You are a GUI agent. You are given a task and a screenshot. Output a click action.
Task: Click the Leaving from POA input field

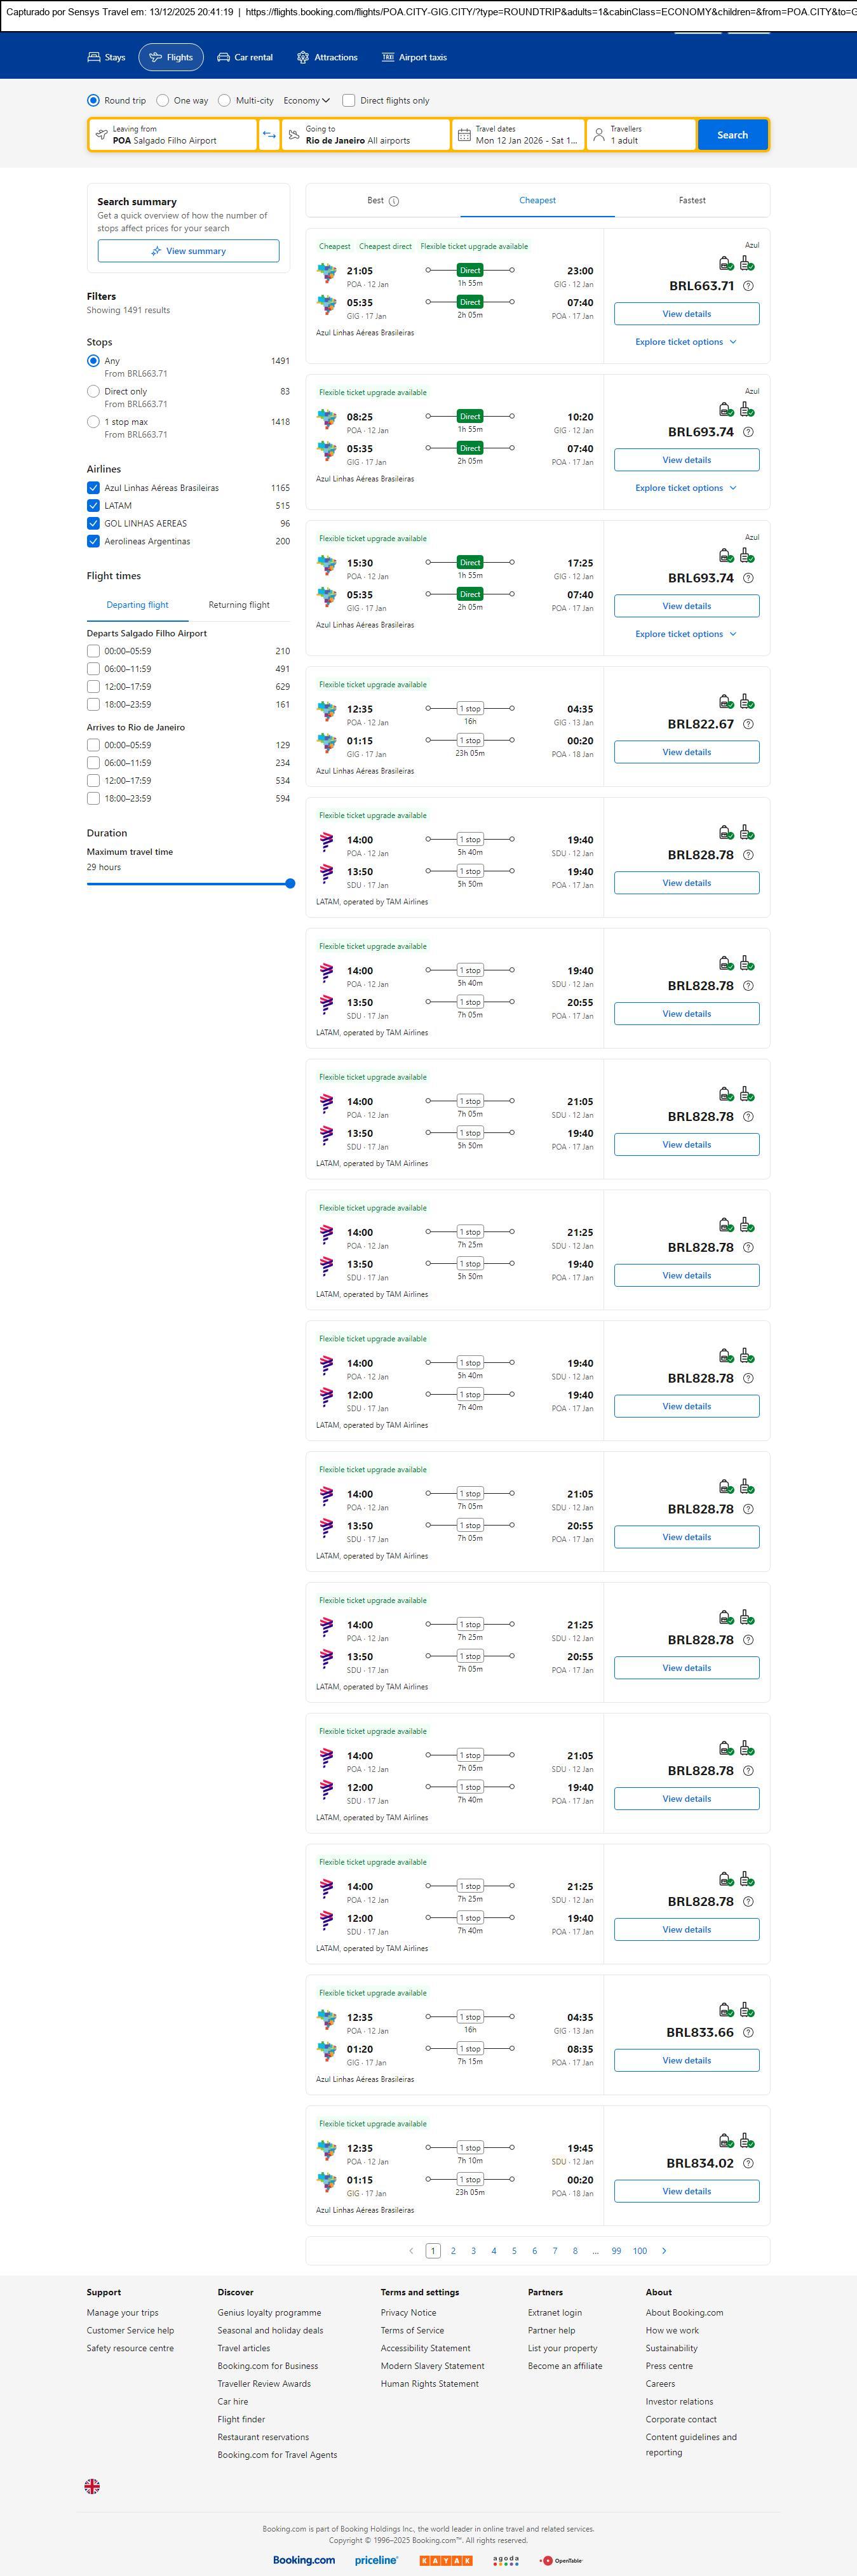pyautogui.click(x=173, y=135)
